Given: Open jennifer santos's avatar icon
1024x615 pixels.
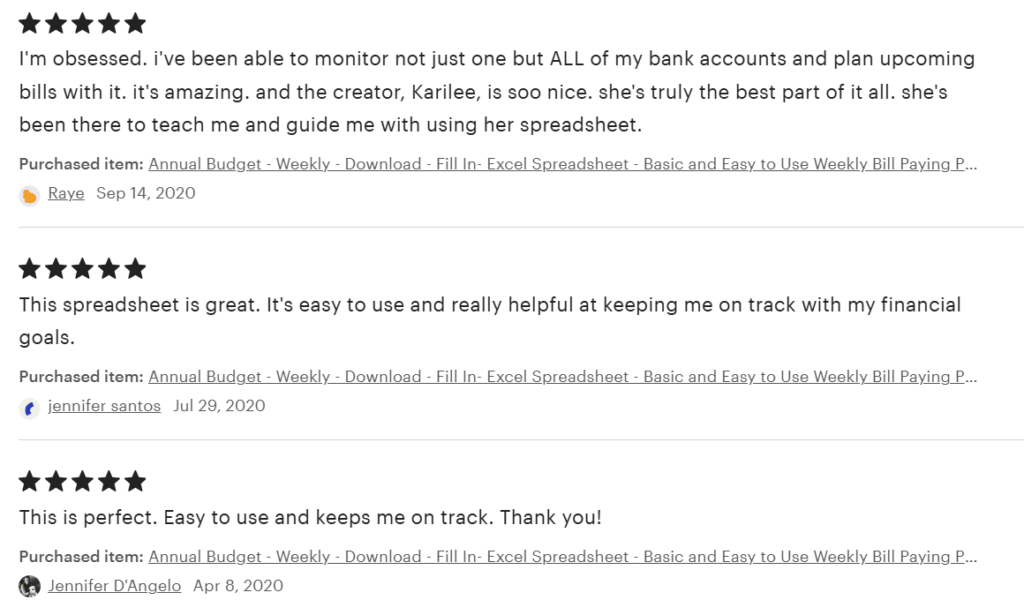Looking at the screenshot, I should tap(29, 408).
